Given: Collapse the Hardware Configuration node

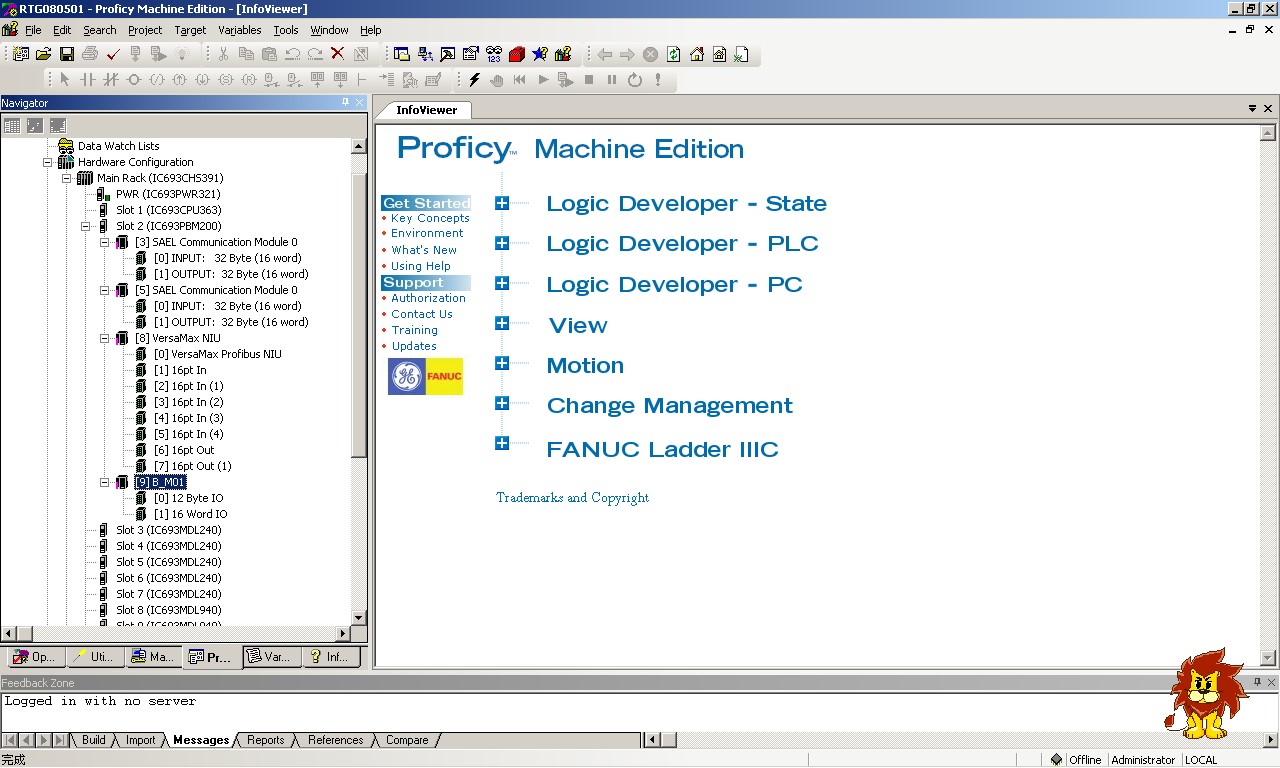Looking at the screenshot, I should 47,162.
